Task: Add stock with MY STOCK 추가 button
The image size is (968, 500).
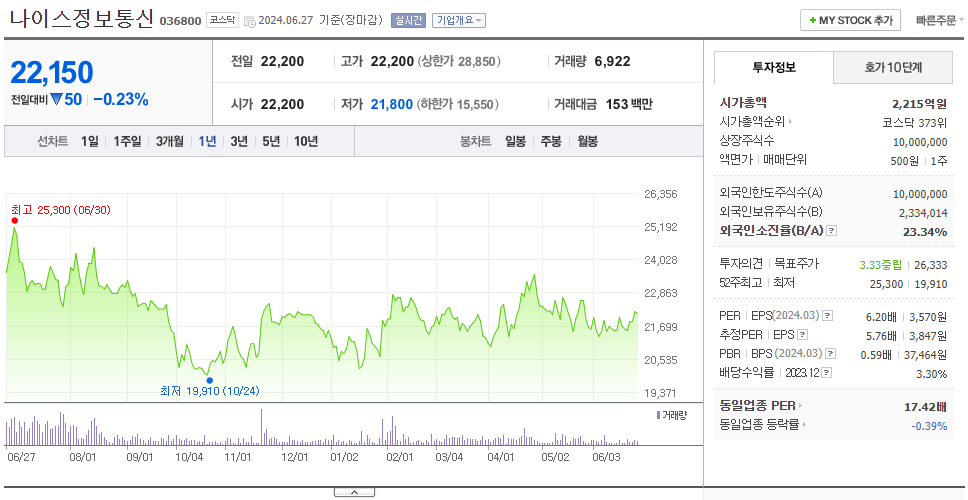Action: 850,20
